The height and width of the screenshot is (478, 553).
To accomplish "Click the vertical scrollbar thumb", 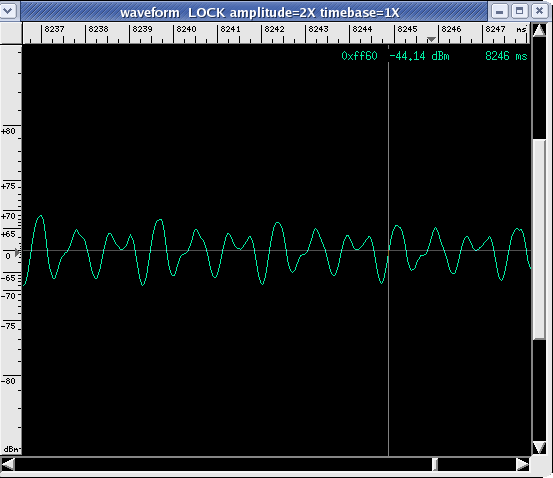I will (539, 240).
